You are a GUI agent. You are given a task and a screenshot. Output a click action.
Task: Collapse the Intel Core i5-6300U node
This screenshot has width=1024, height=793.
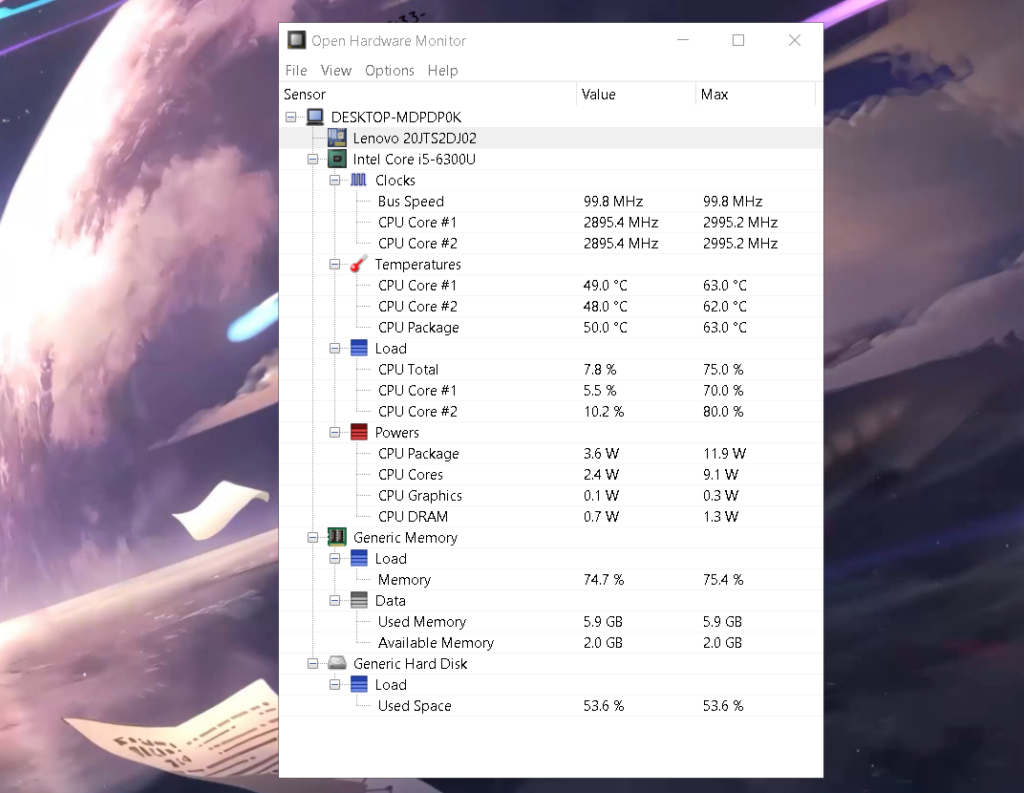[313, 159]
